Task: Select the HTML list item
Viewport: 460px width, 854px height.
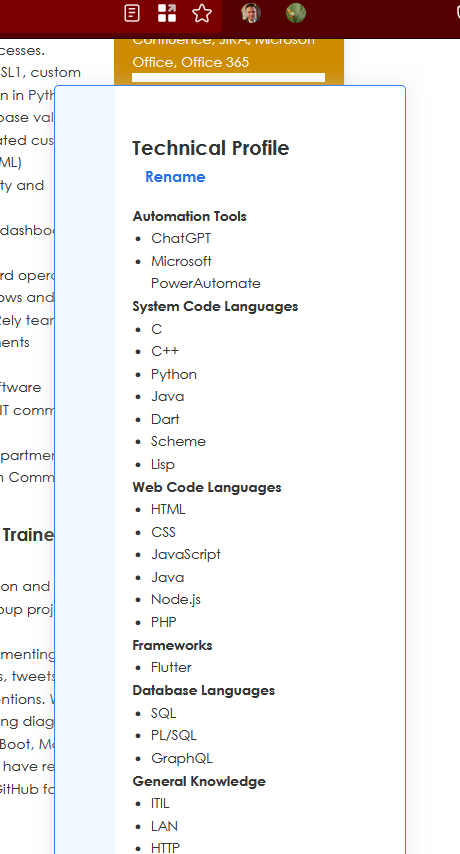Action: pyautogui.click(x=168, y=510)
